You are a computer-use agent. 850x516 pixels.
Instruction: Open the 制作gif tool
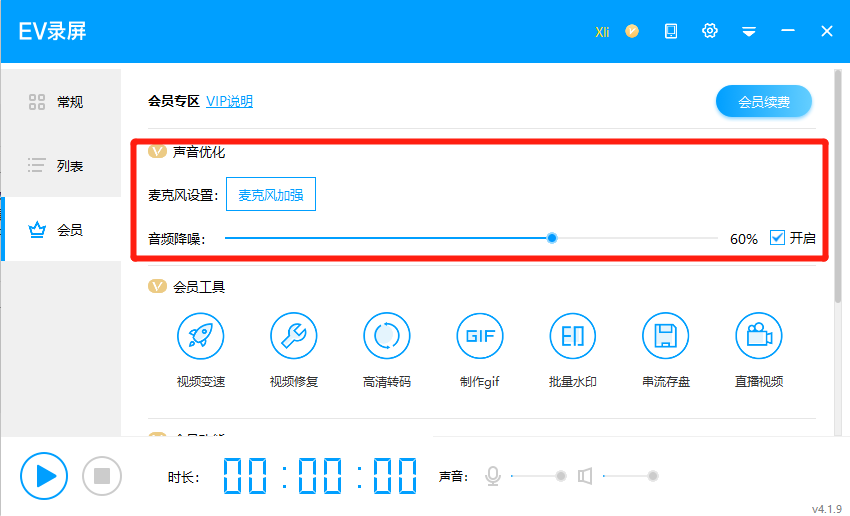click(480, 337)
